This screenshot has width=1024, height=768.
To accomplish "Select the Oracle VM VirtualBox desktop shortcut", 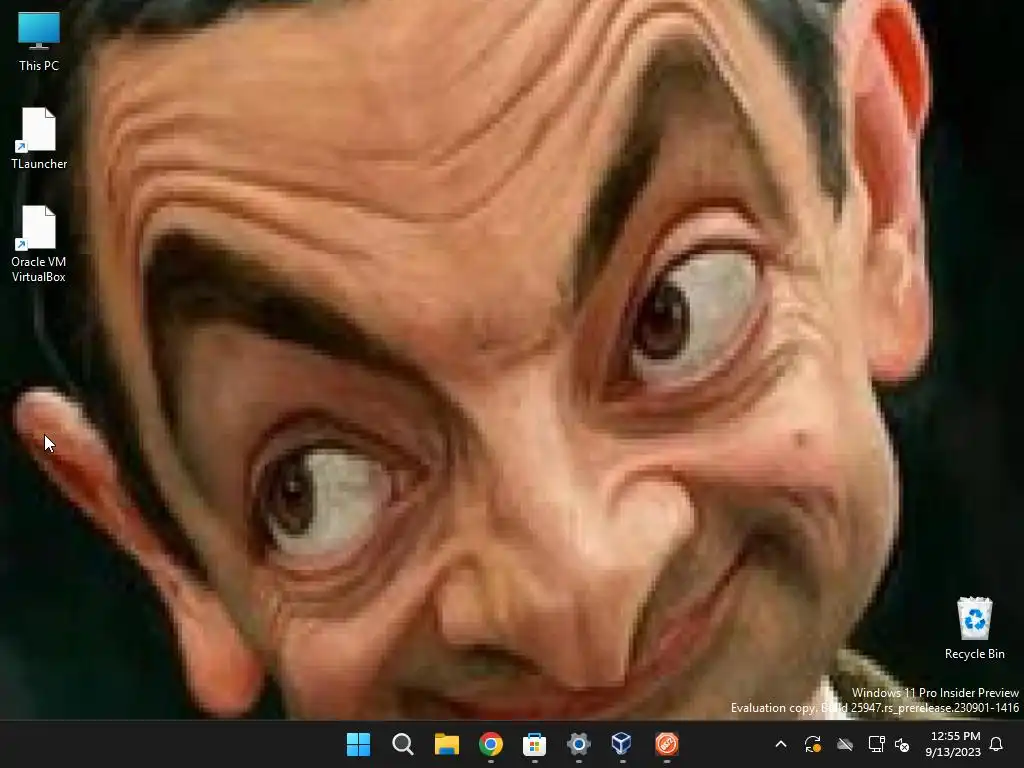I will tap(39, 244).
